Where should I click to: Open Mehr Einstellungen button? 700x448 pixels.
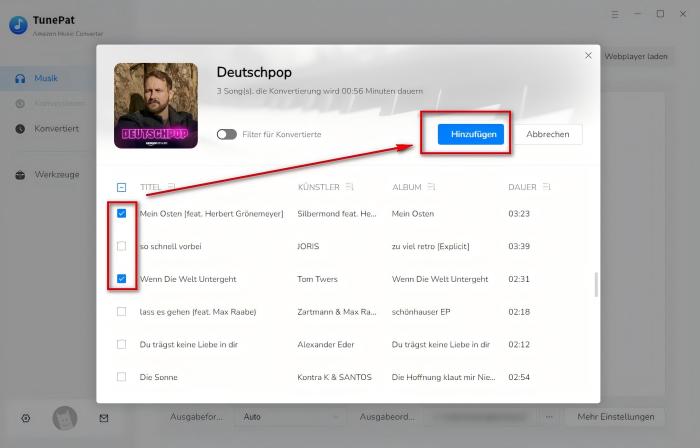(616, 417)
